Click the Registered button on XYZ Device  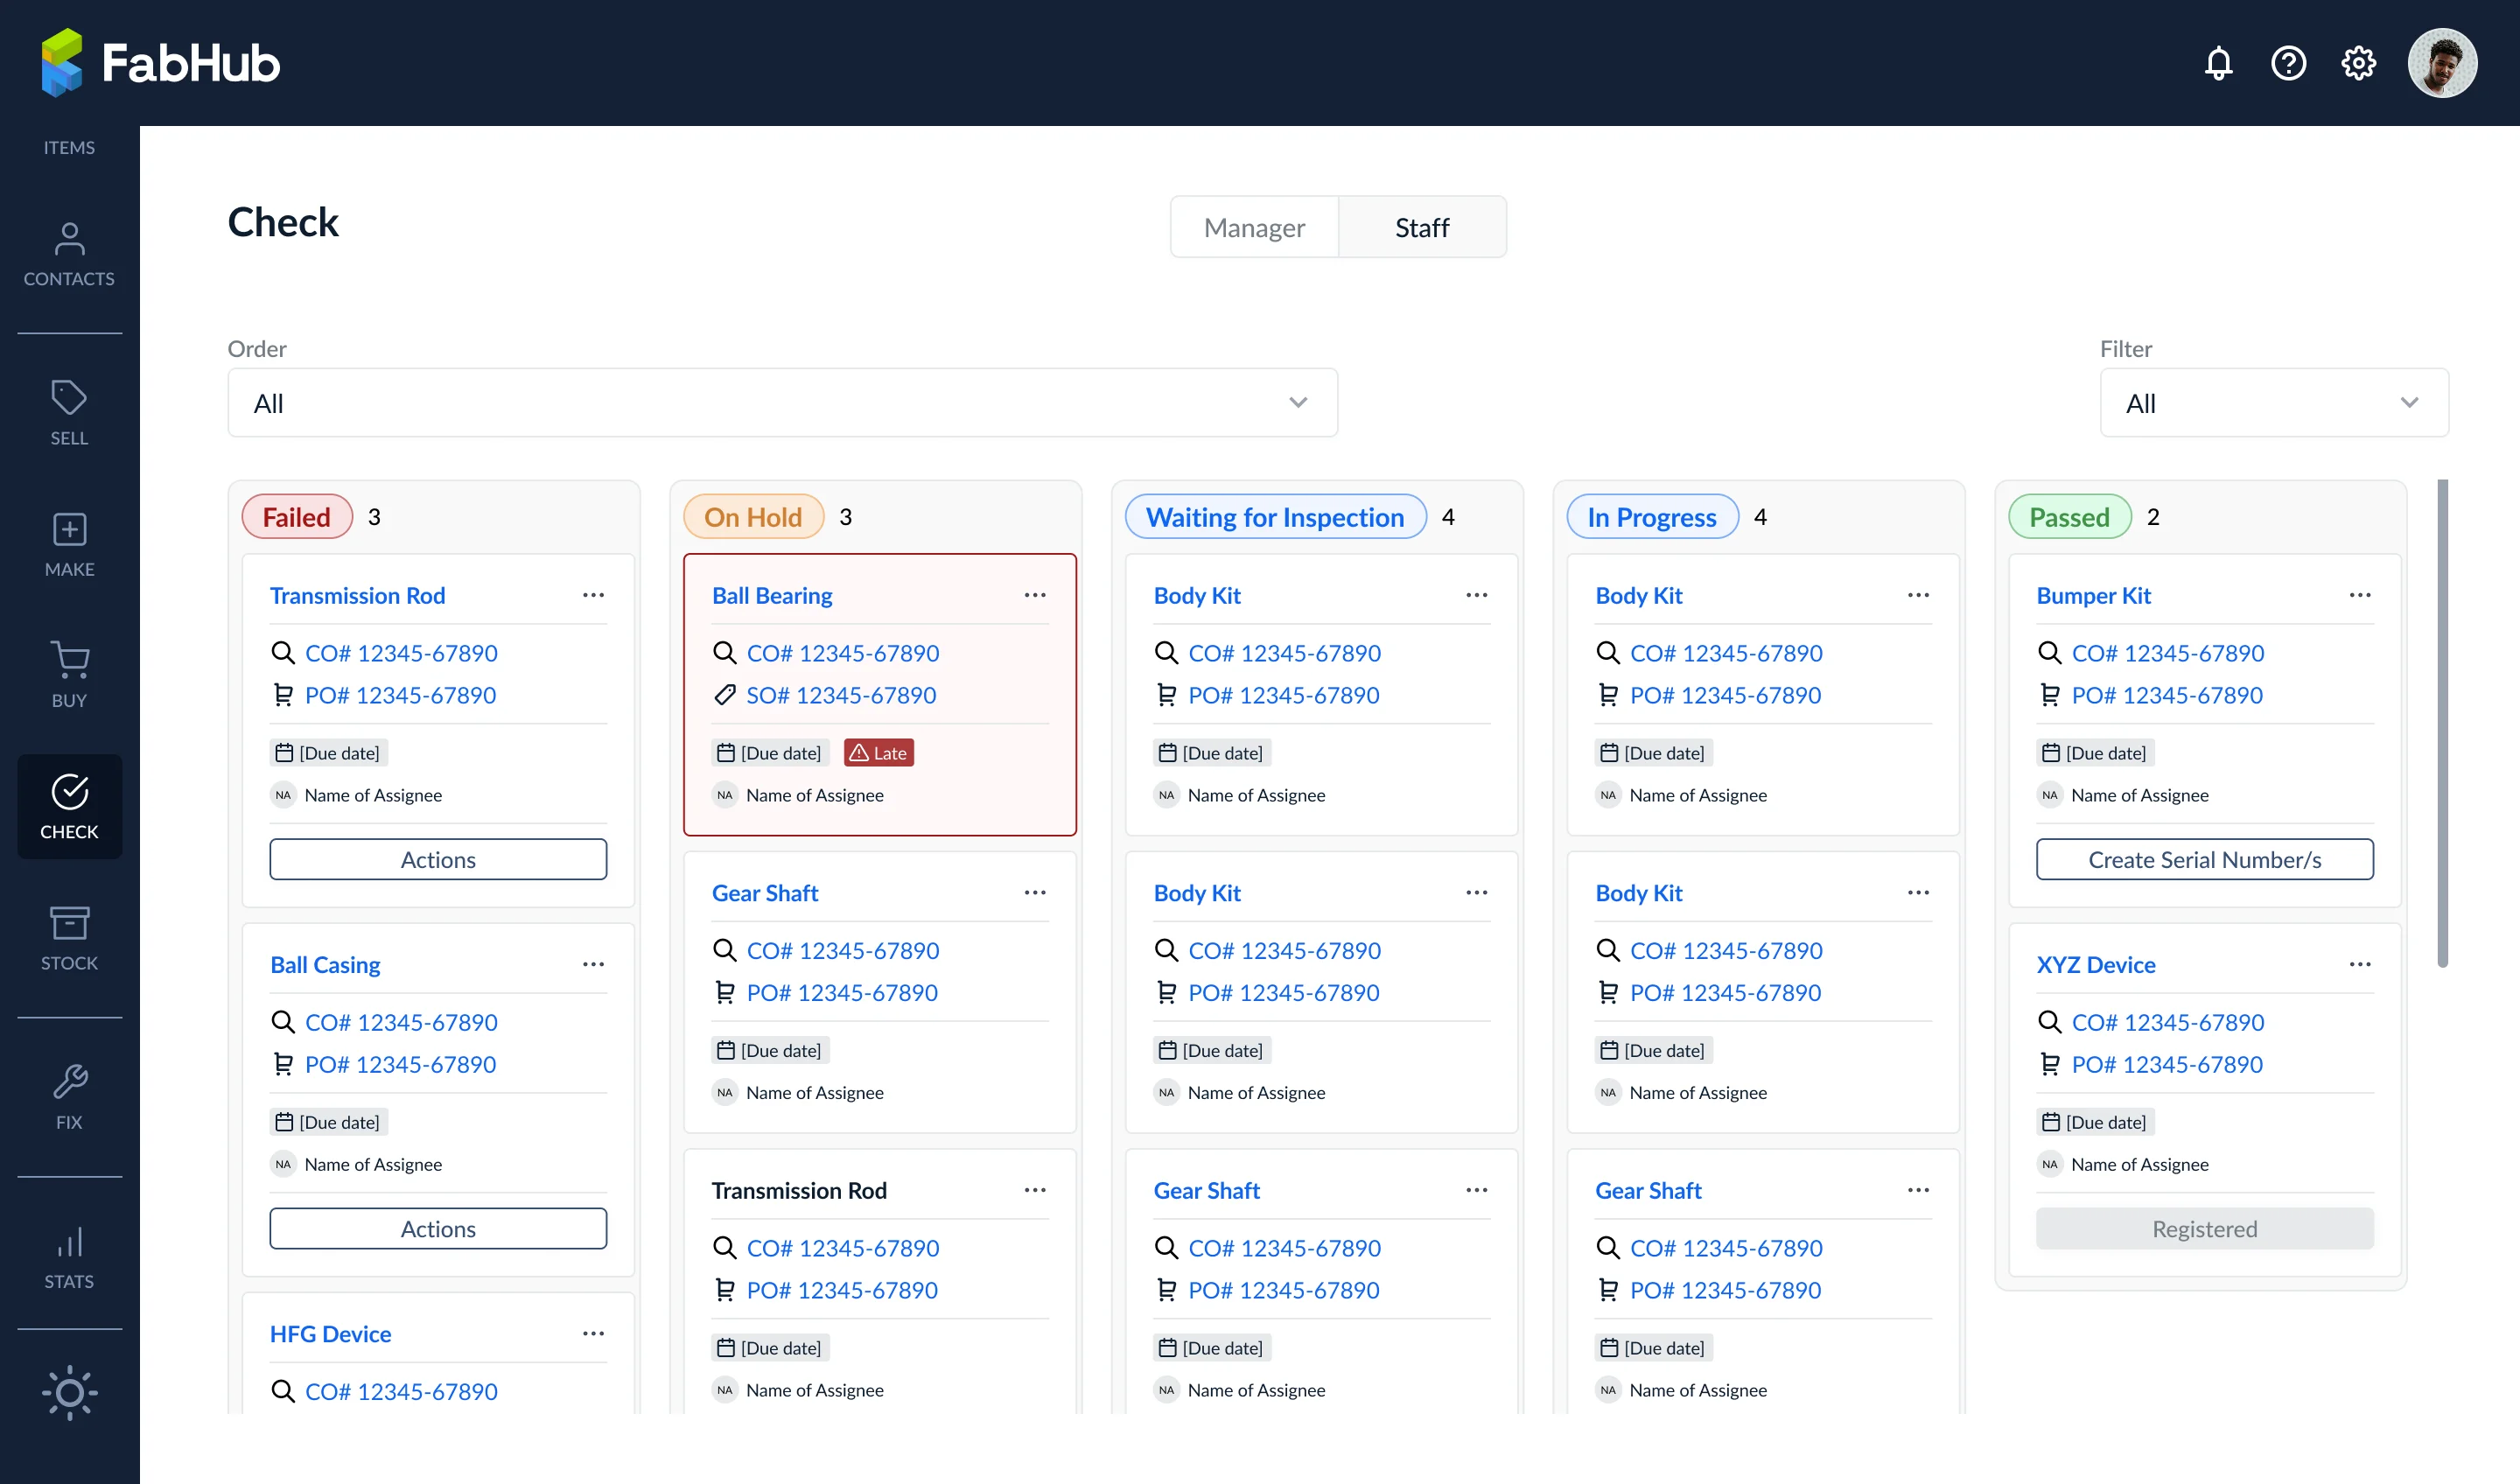point(2204,1228)
